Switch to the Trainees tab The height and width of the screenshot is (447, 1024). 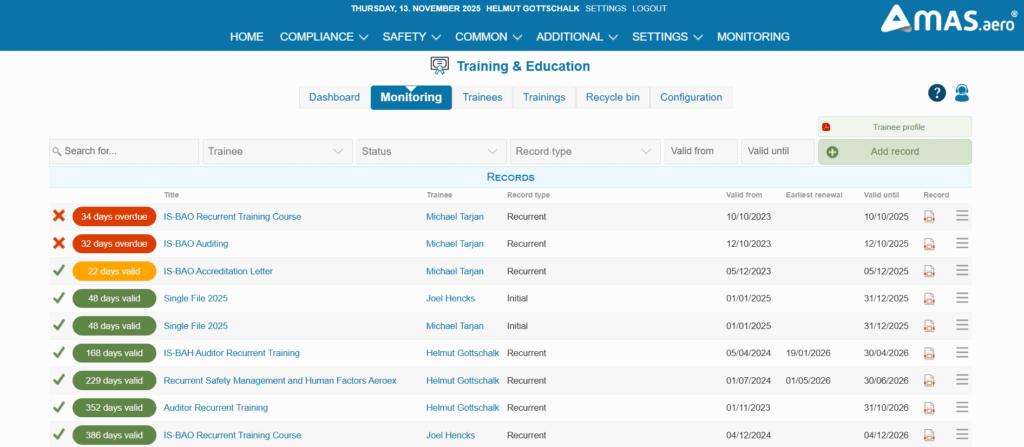(482, 97)
